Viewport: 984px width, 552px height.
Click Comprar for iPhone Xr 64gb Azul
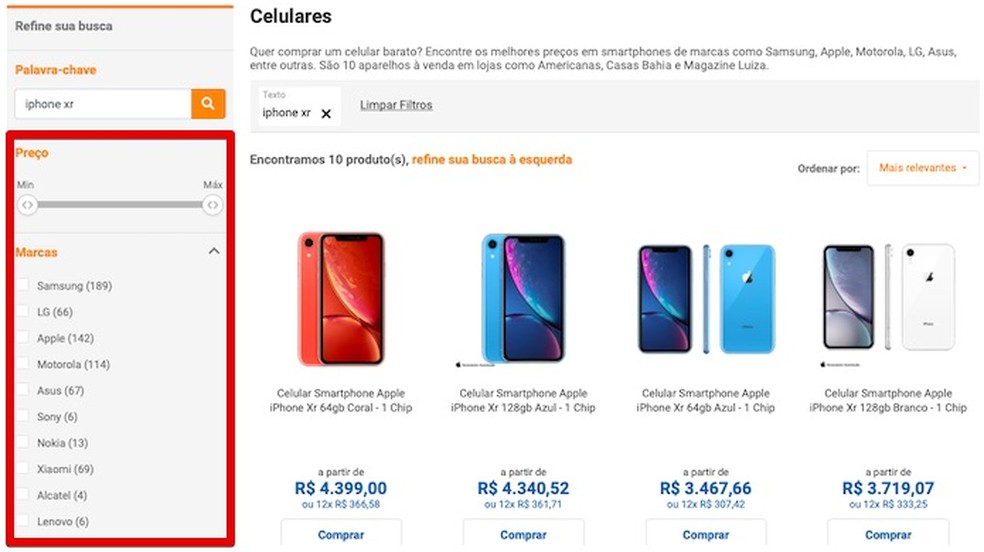point(705,534)
